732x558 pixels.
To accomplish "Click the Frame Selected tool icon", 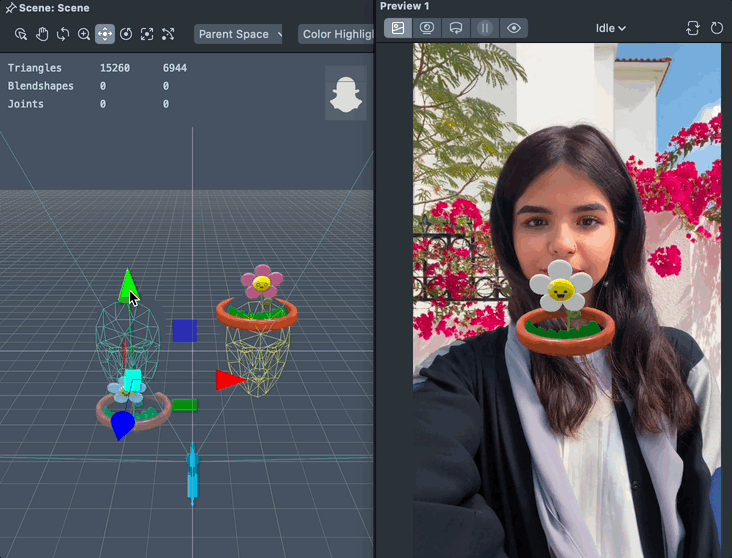I will click(147, 34).
